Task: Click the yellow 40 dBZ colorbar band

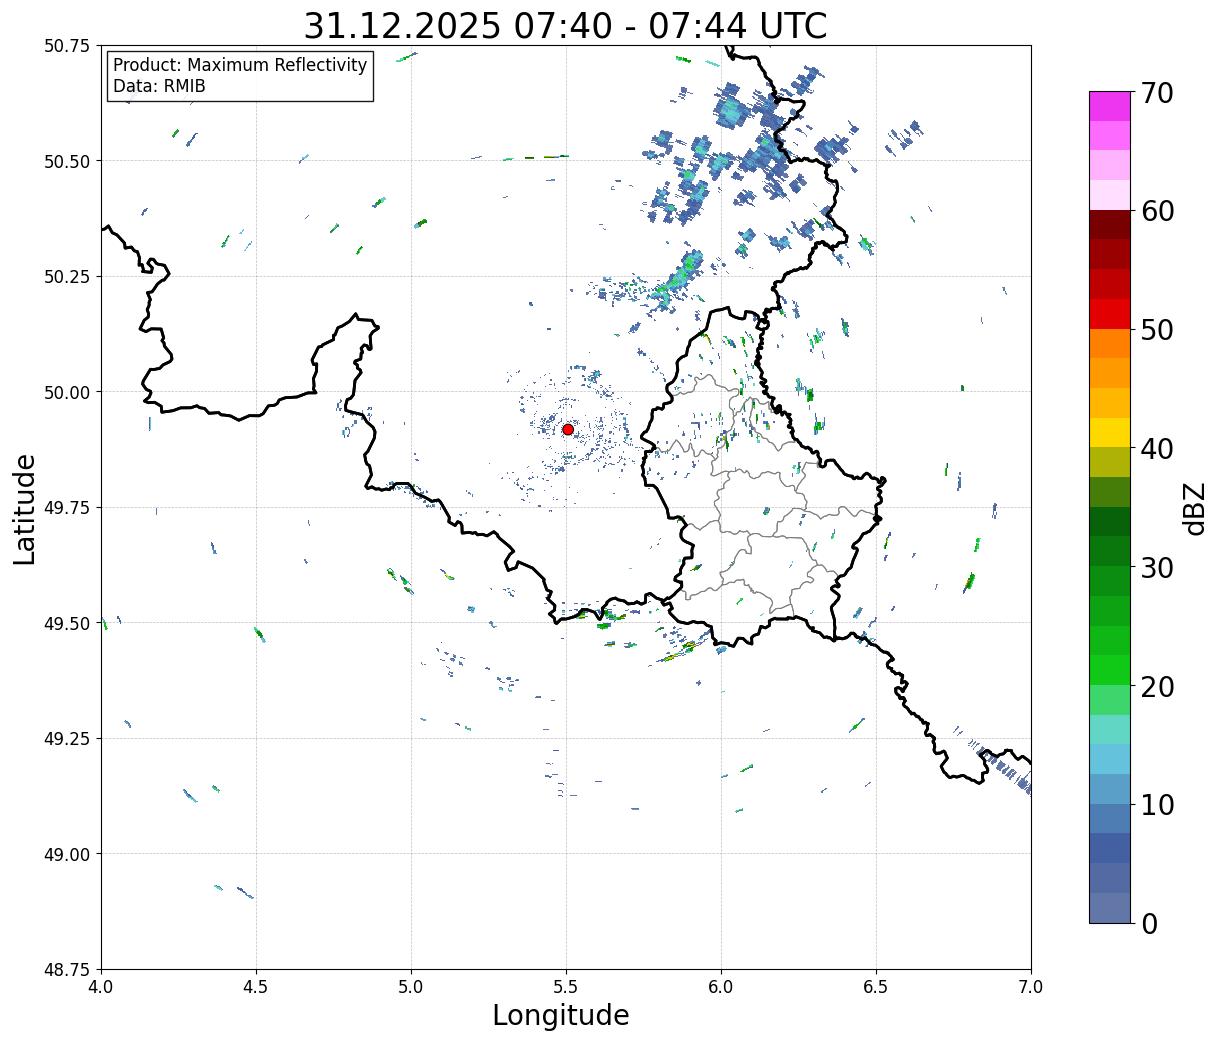Action: click(x=1110, y=433)
